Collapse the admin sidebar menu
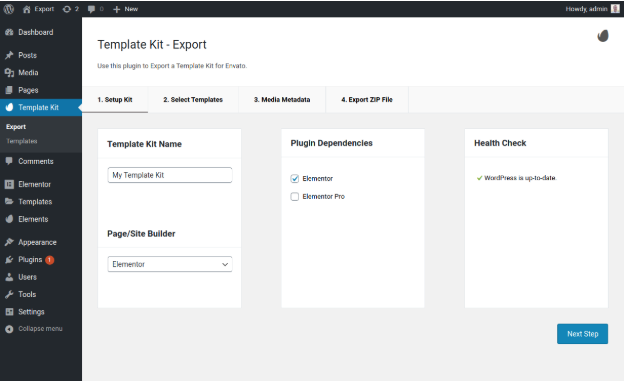Viewport: 625px width, 381px height. coord(34,329)
